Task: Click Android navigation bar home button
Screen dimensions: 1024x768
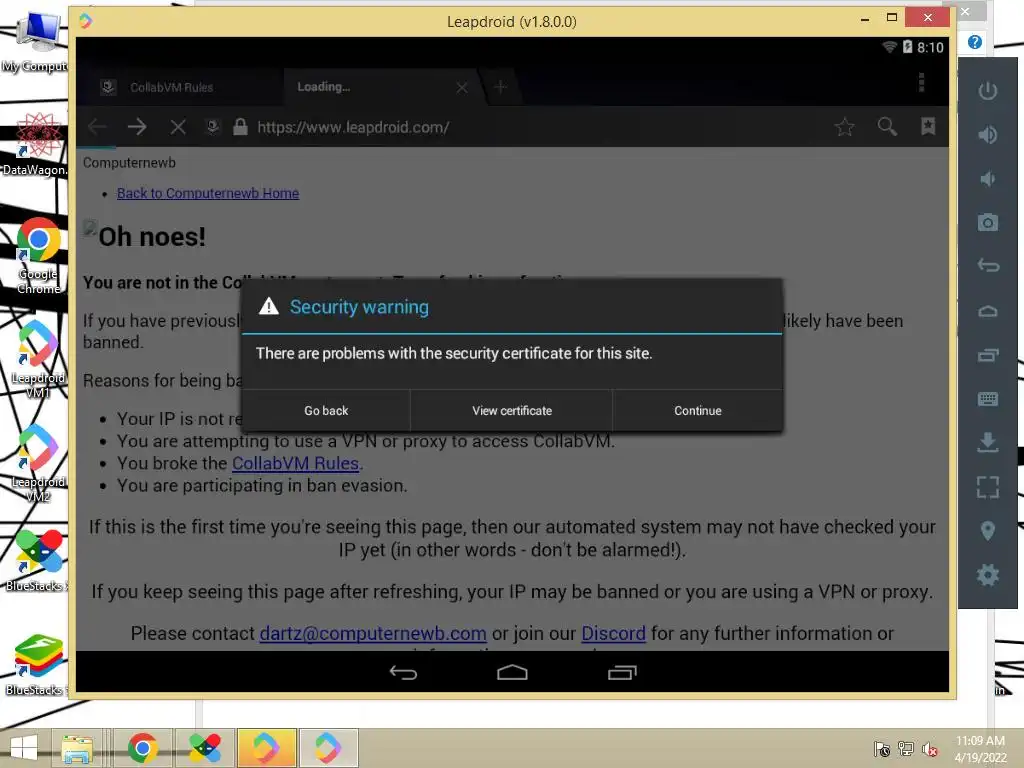Action: (x=512, y=672)
